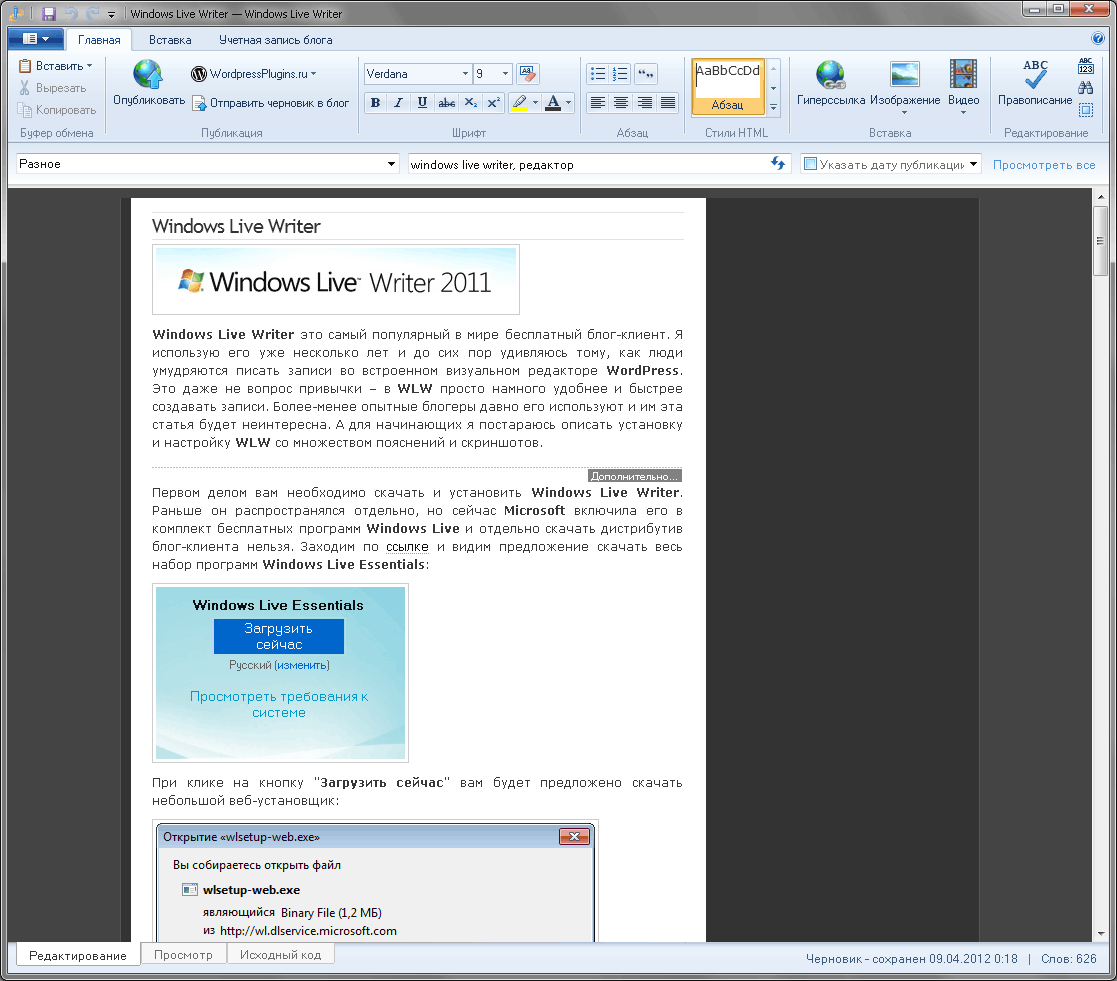
Task: Switch to Просмотр preview tab
Action: pyautogui.click(x=183, y=955)
